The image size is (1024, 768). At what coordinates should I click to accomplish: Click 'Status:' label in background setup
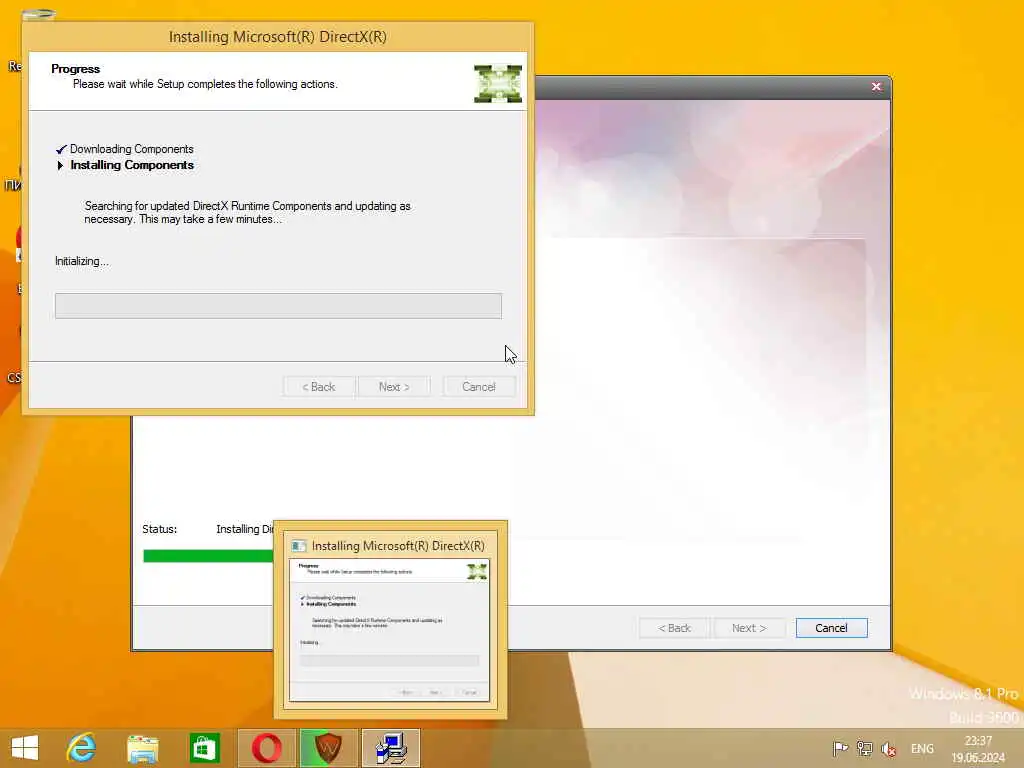pyautogui.click(x=159, y=529)
